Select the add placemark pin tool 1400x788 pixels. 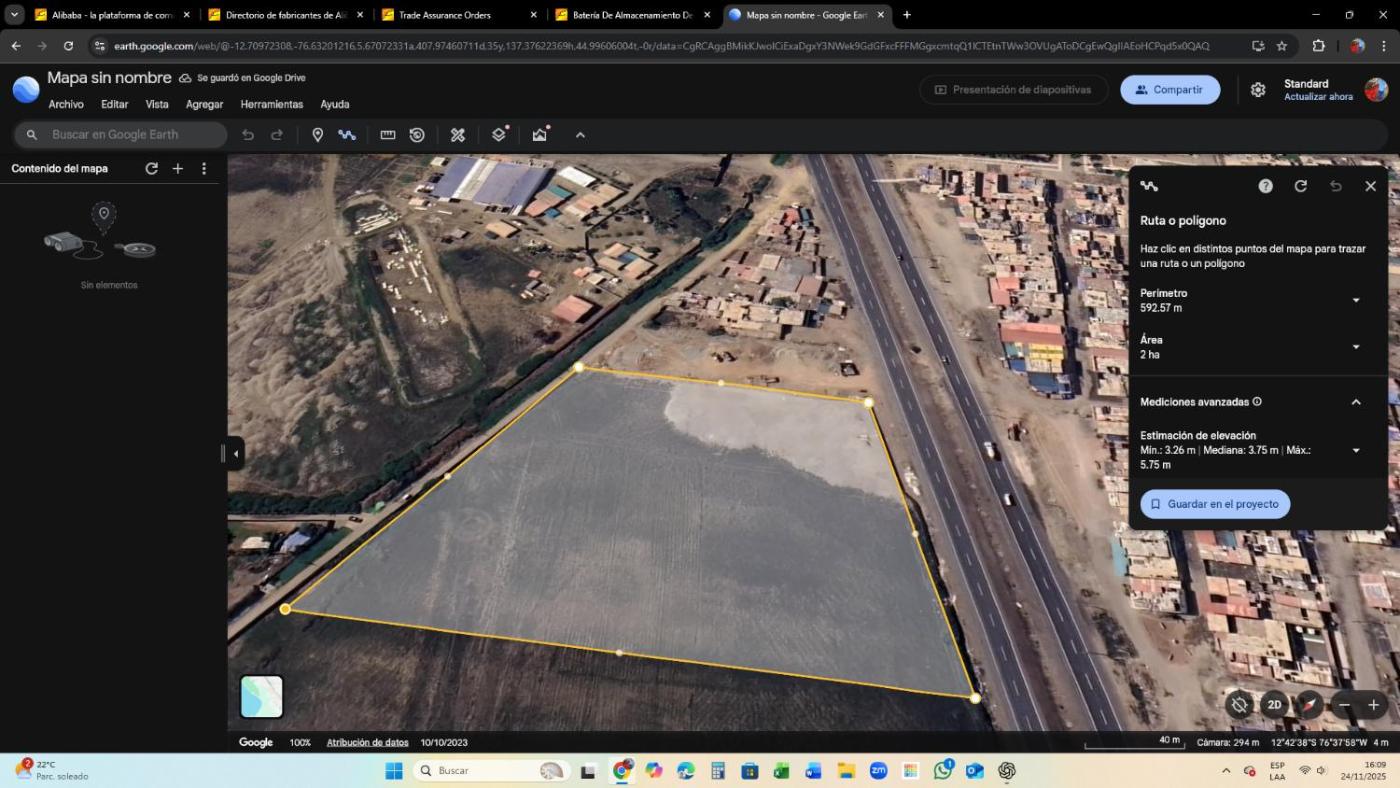pyautogui.click(x=318, y=135)
